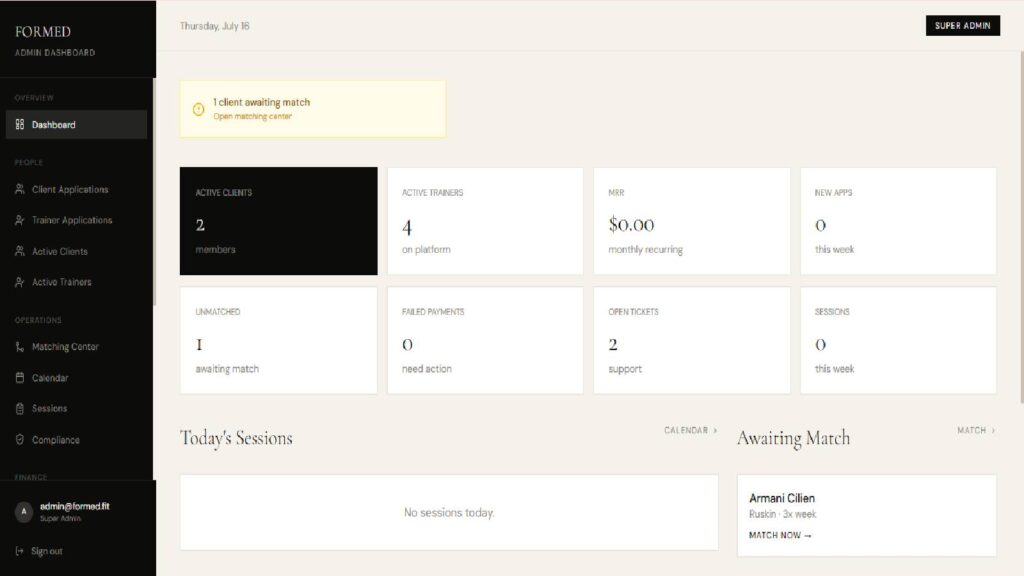Open the Active Clients stat card
The image size is (1024, 576).
(279, 221)
